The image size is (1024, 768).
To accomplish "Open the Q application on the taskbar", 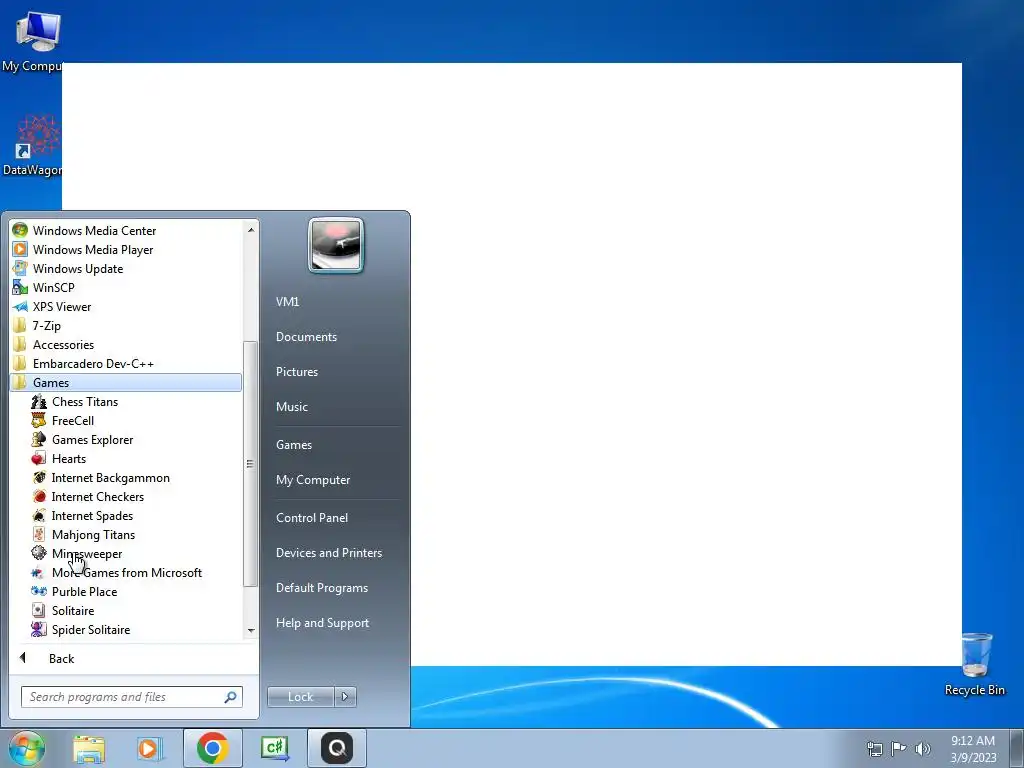I will point(337,748).
